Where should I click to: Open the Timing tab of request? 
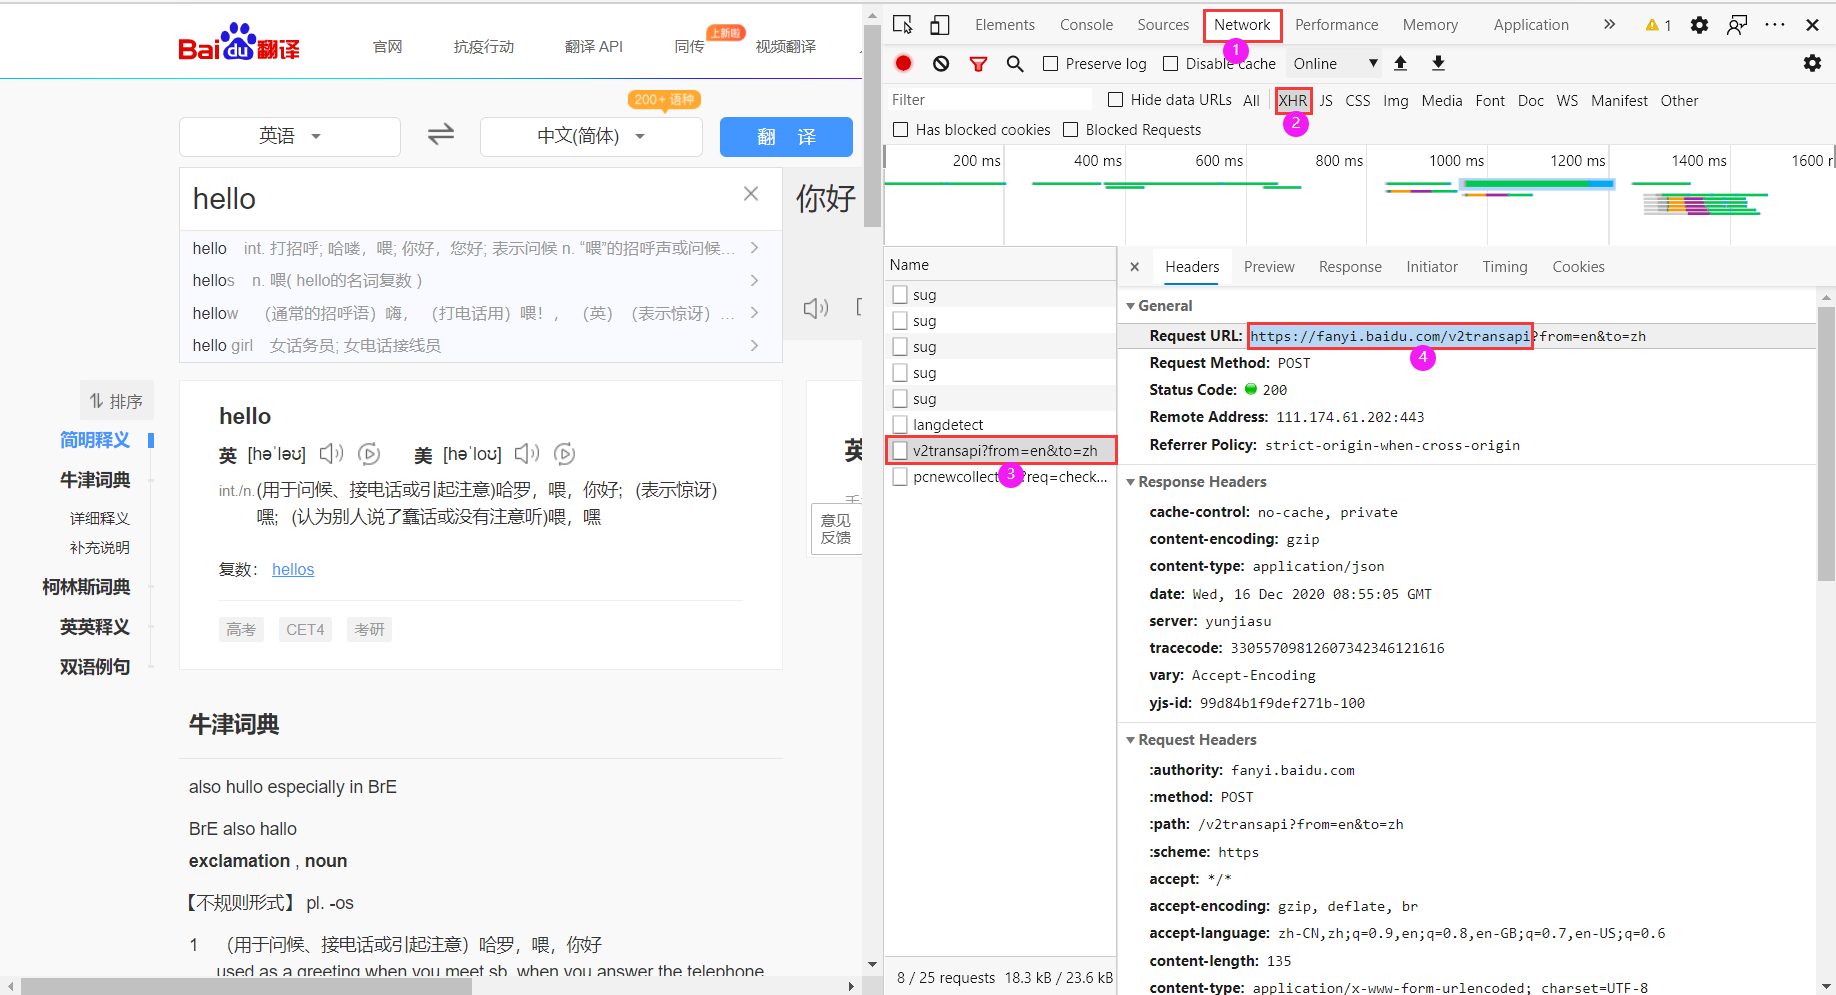(x=1505, y=267)
